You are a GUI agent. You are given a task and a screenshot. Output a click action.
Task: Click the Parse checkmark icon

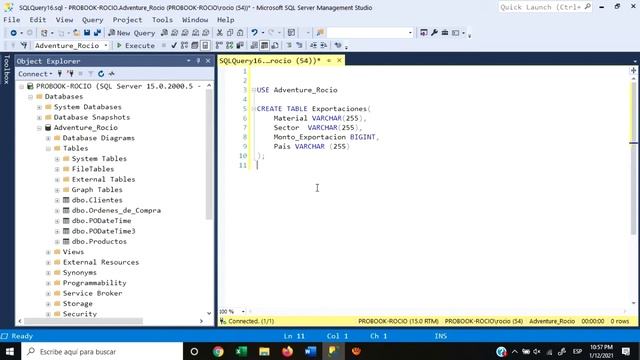[174, 45]
